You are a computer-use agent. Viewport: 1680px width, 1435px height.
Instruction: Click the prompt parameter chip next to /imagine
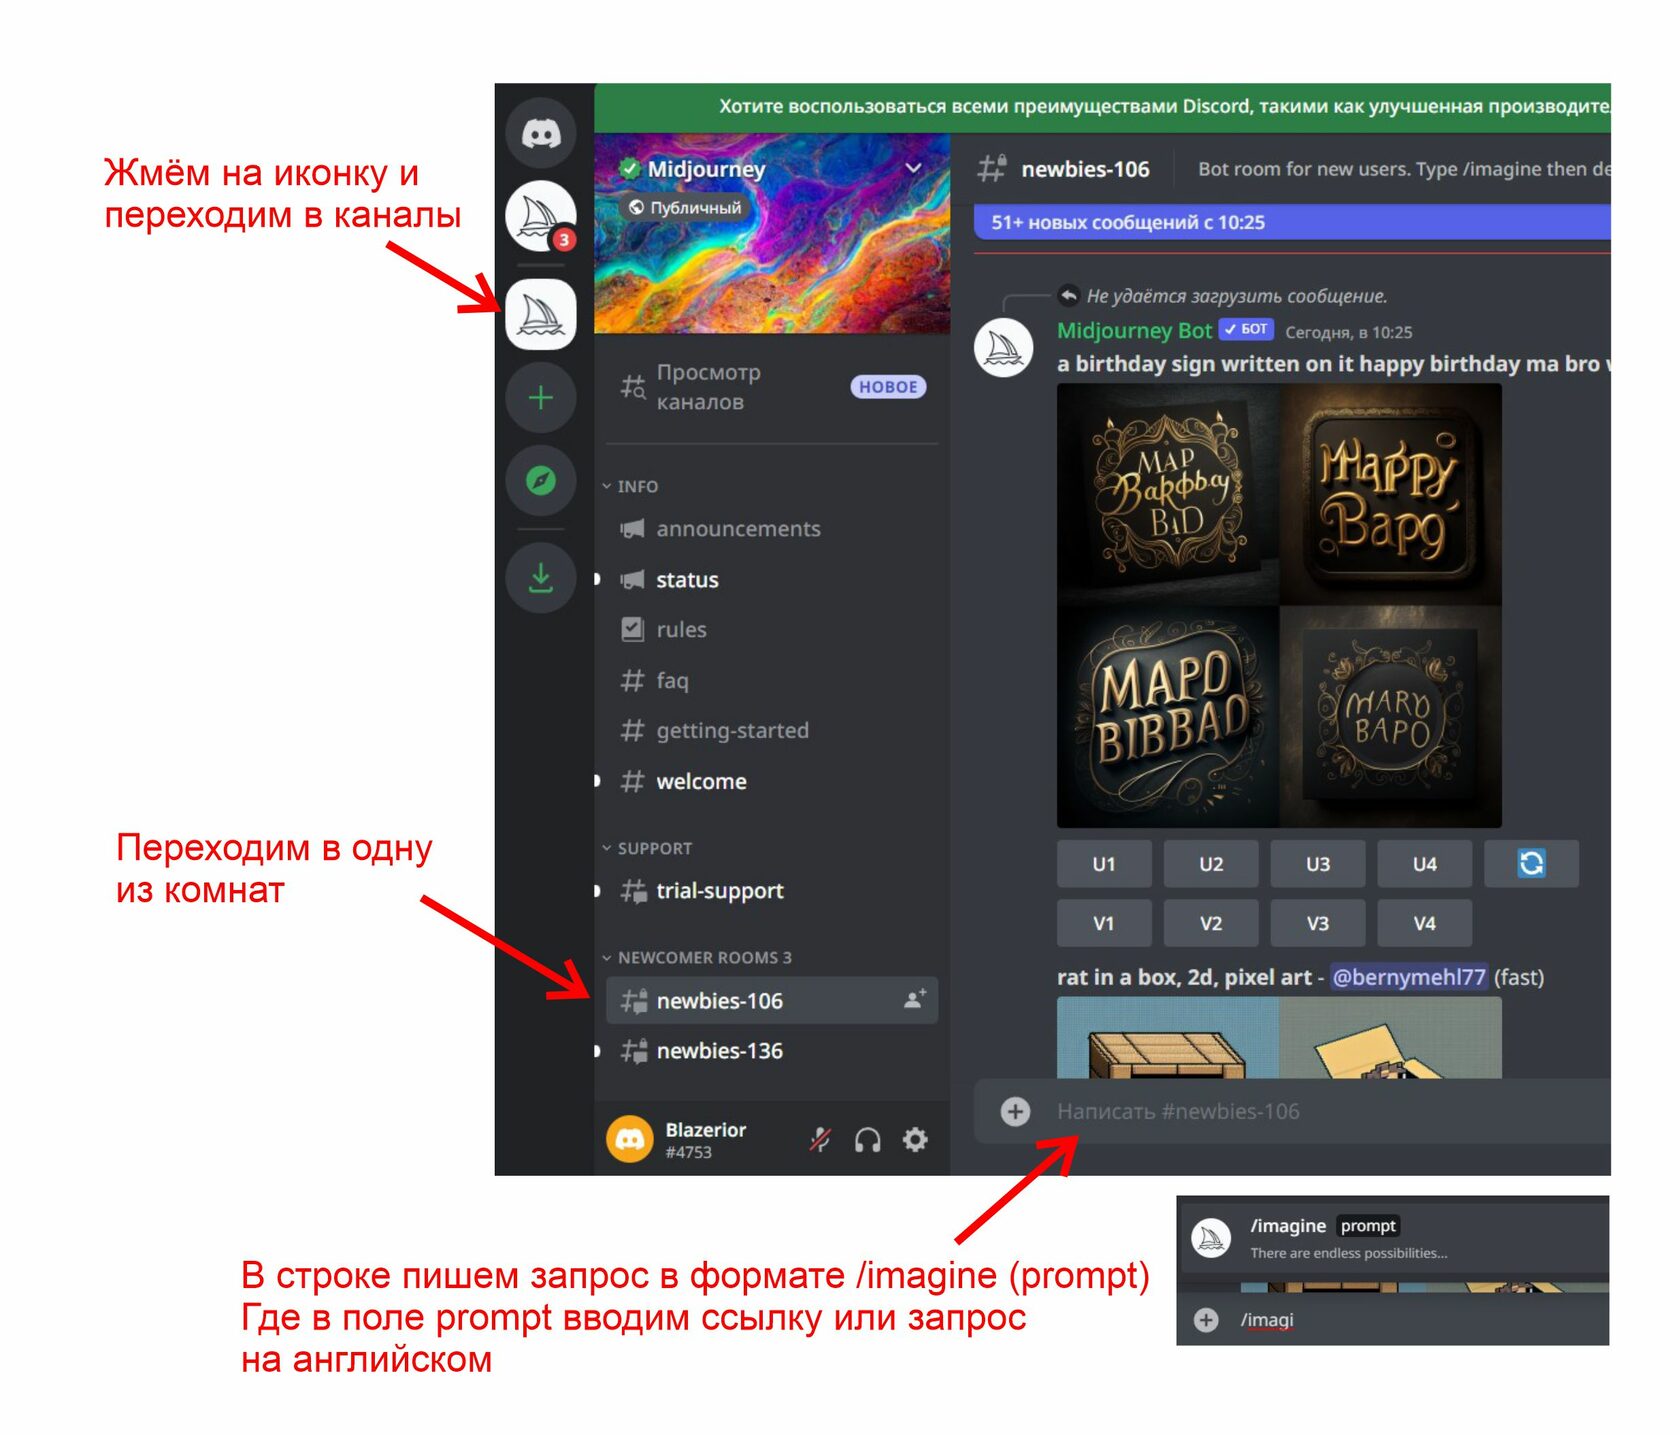[x=1368, y=1226]
